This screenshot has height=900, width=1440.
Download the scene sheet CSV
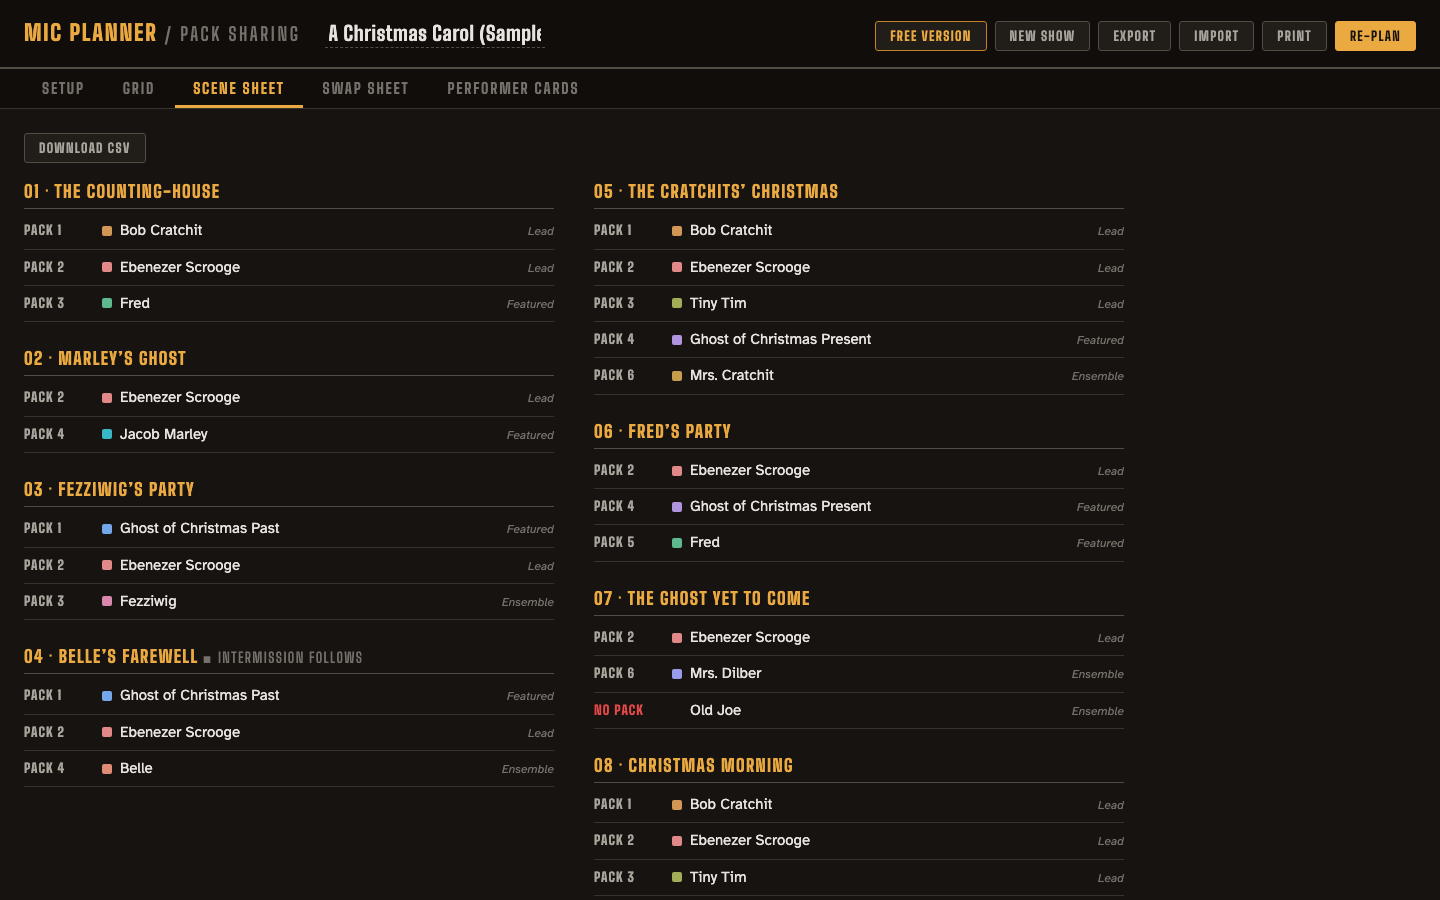85,148
